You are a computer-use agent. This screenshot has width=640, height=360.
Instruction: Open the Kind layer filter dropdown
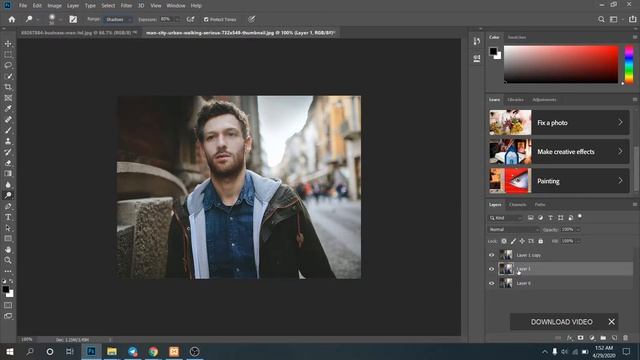(506, 218)
